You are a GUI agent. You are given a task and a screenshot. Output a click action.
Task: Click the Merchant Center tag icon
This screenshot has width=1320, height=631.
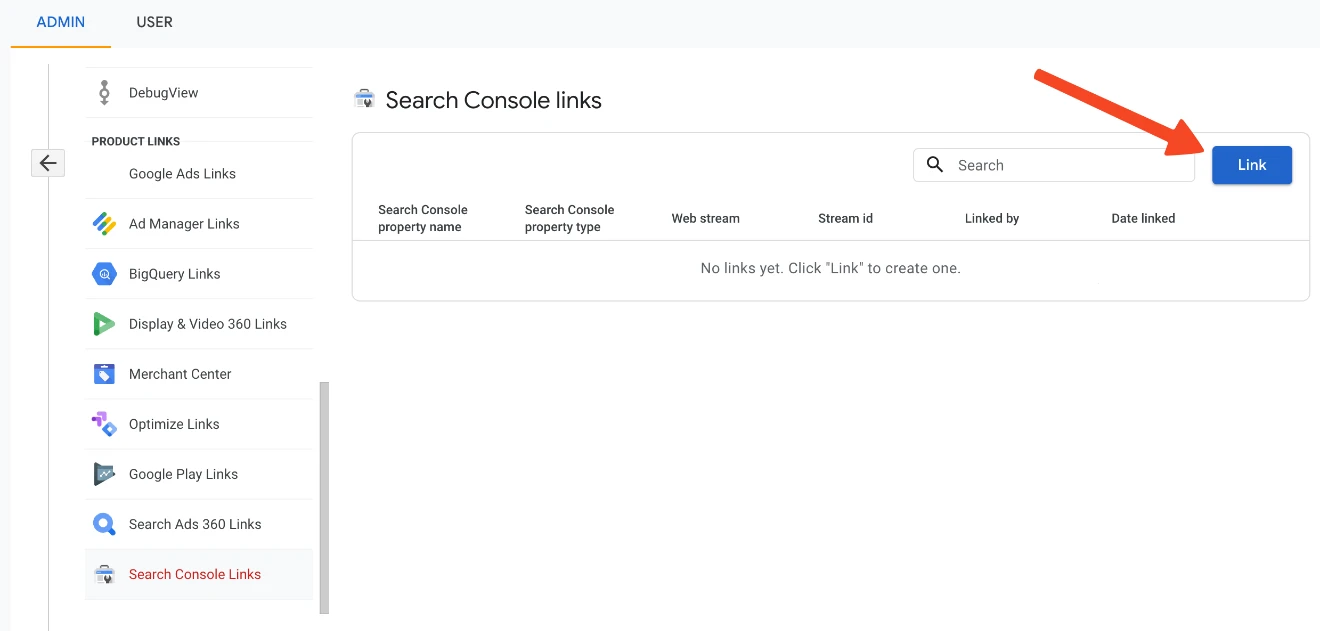pyautogui.click(x=104, y=374)
